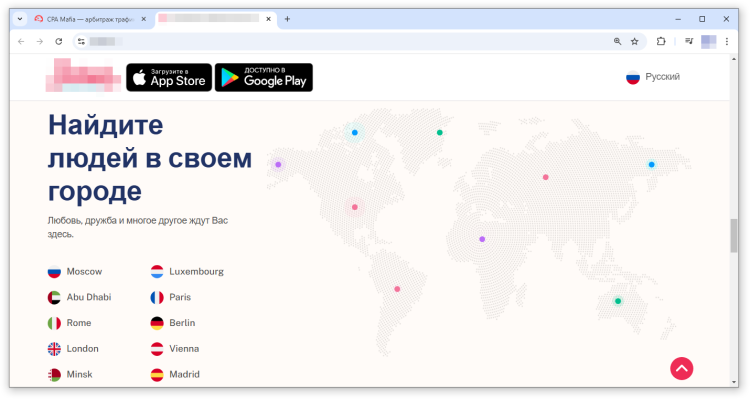The image size is (750, 399).
Task: Select the London city link
Action: click(83, 349)
